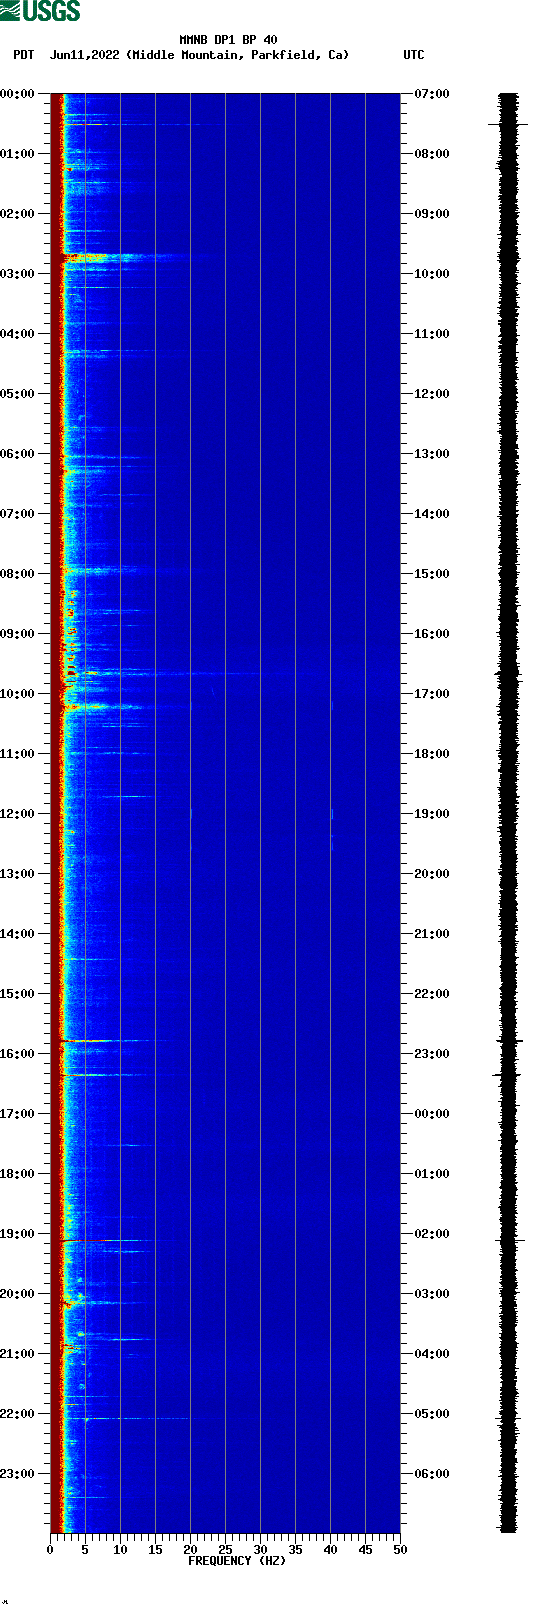
Task: Click the USGS logo
Action: 40,11
